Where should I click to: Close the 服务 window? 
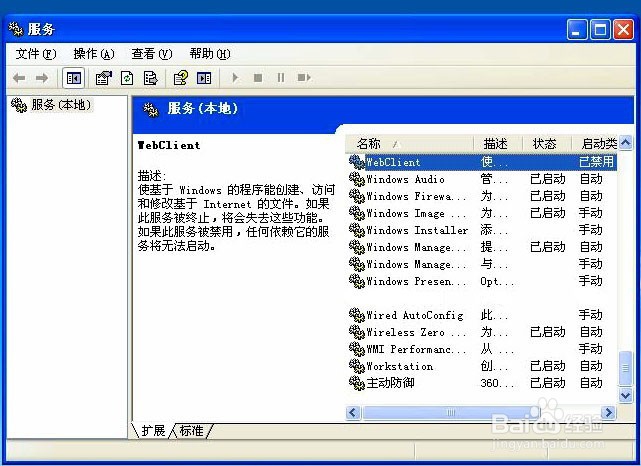pos(623,29)
